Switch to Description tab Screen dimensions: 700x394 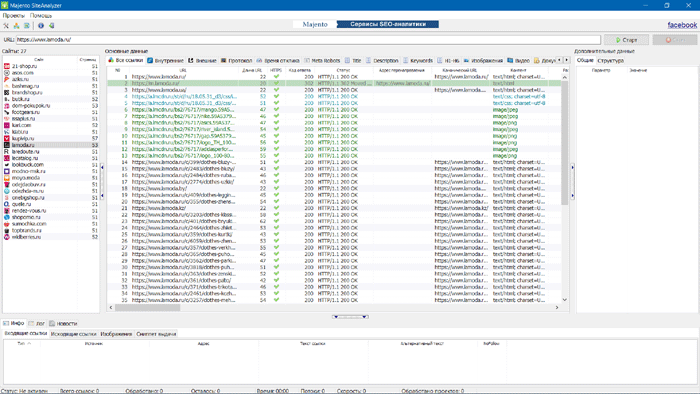click(382, 60)
